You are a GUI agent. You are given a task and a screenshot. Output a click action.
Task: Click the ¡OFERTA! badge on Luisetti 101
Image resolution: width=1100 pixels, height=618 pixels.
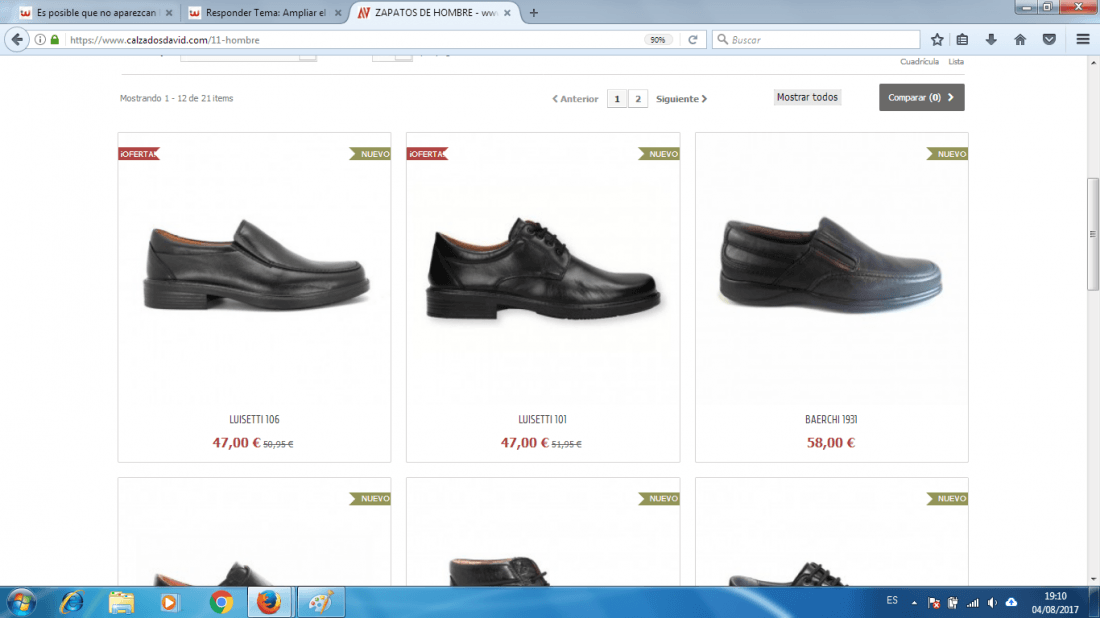click(x=427, y=154)
